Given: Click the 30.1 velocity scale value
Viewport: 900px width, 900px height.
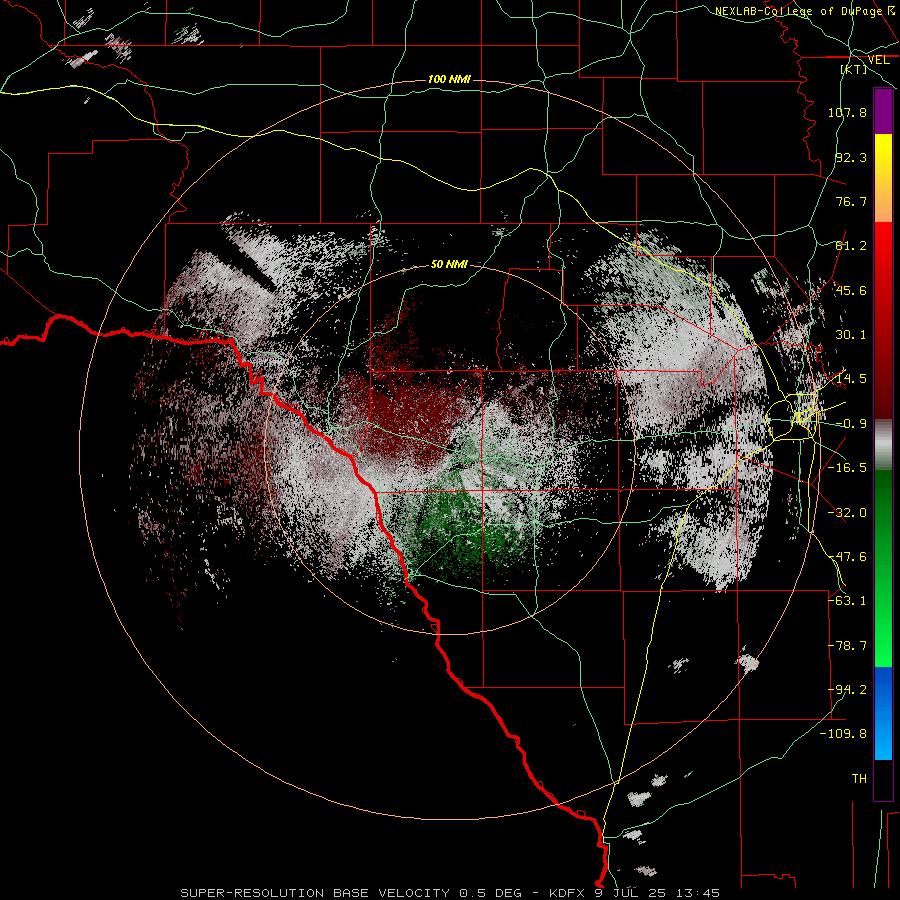Looking at the screenshot, I should click(851, 335).
